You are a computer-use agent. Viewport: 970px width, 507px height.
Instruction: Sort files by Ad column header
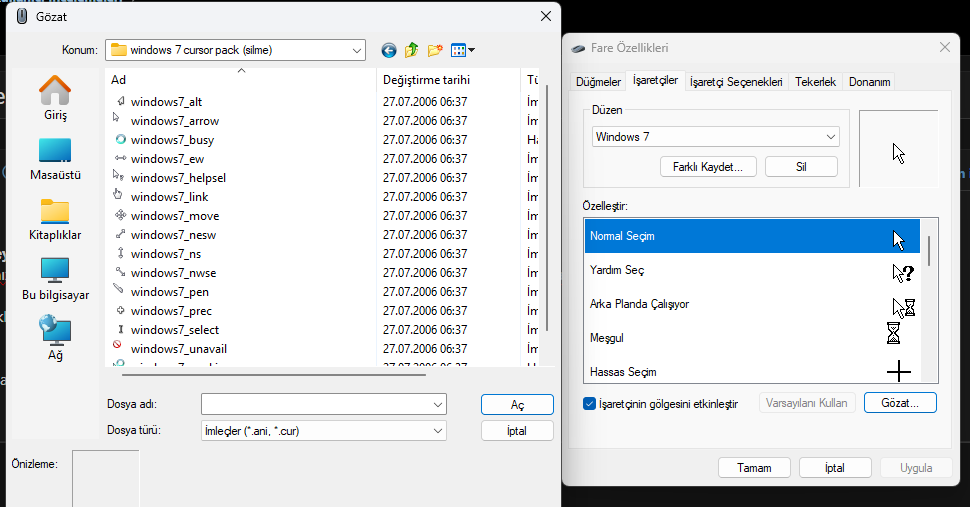pyautogui.click(x=241, y=80)
